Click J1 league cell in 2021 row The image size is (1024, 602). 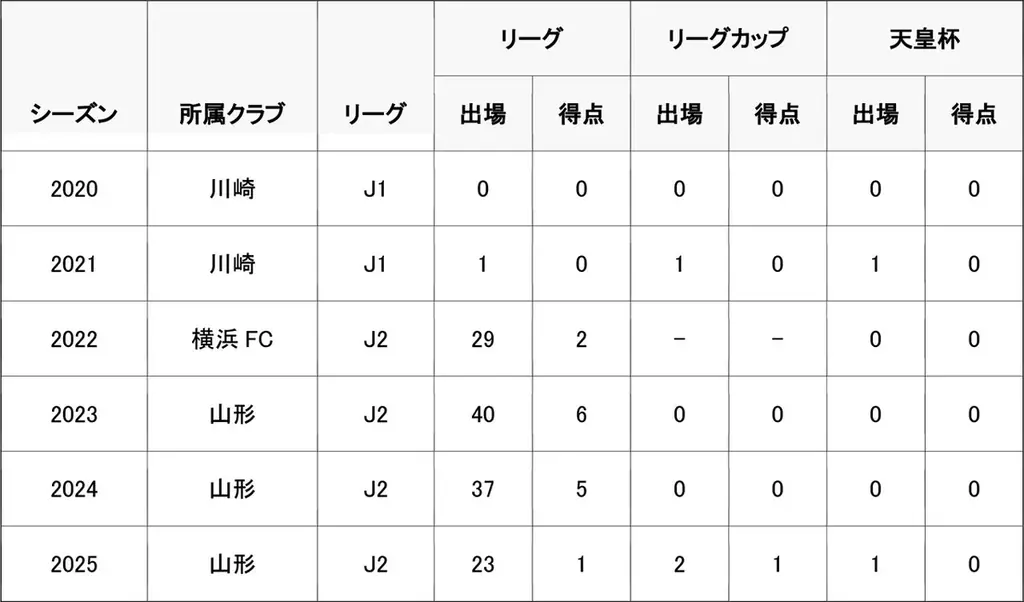(x=376, y=264)
